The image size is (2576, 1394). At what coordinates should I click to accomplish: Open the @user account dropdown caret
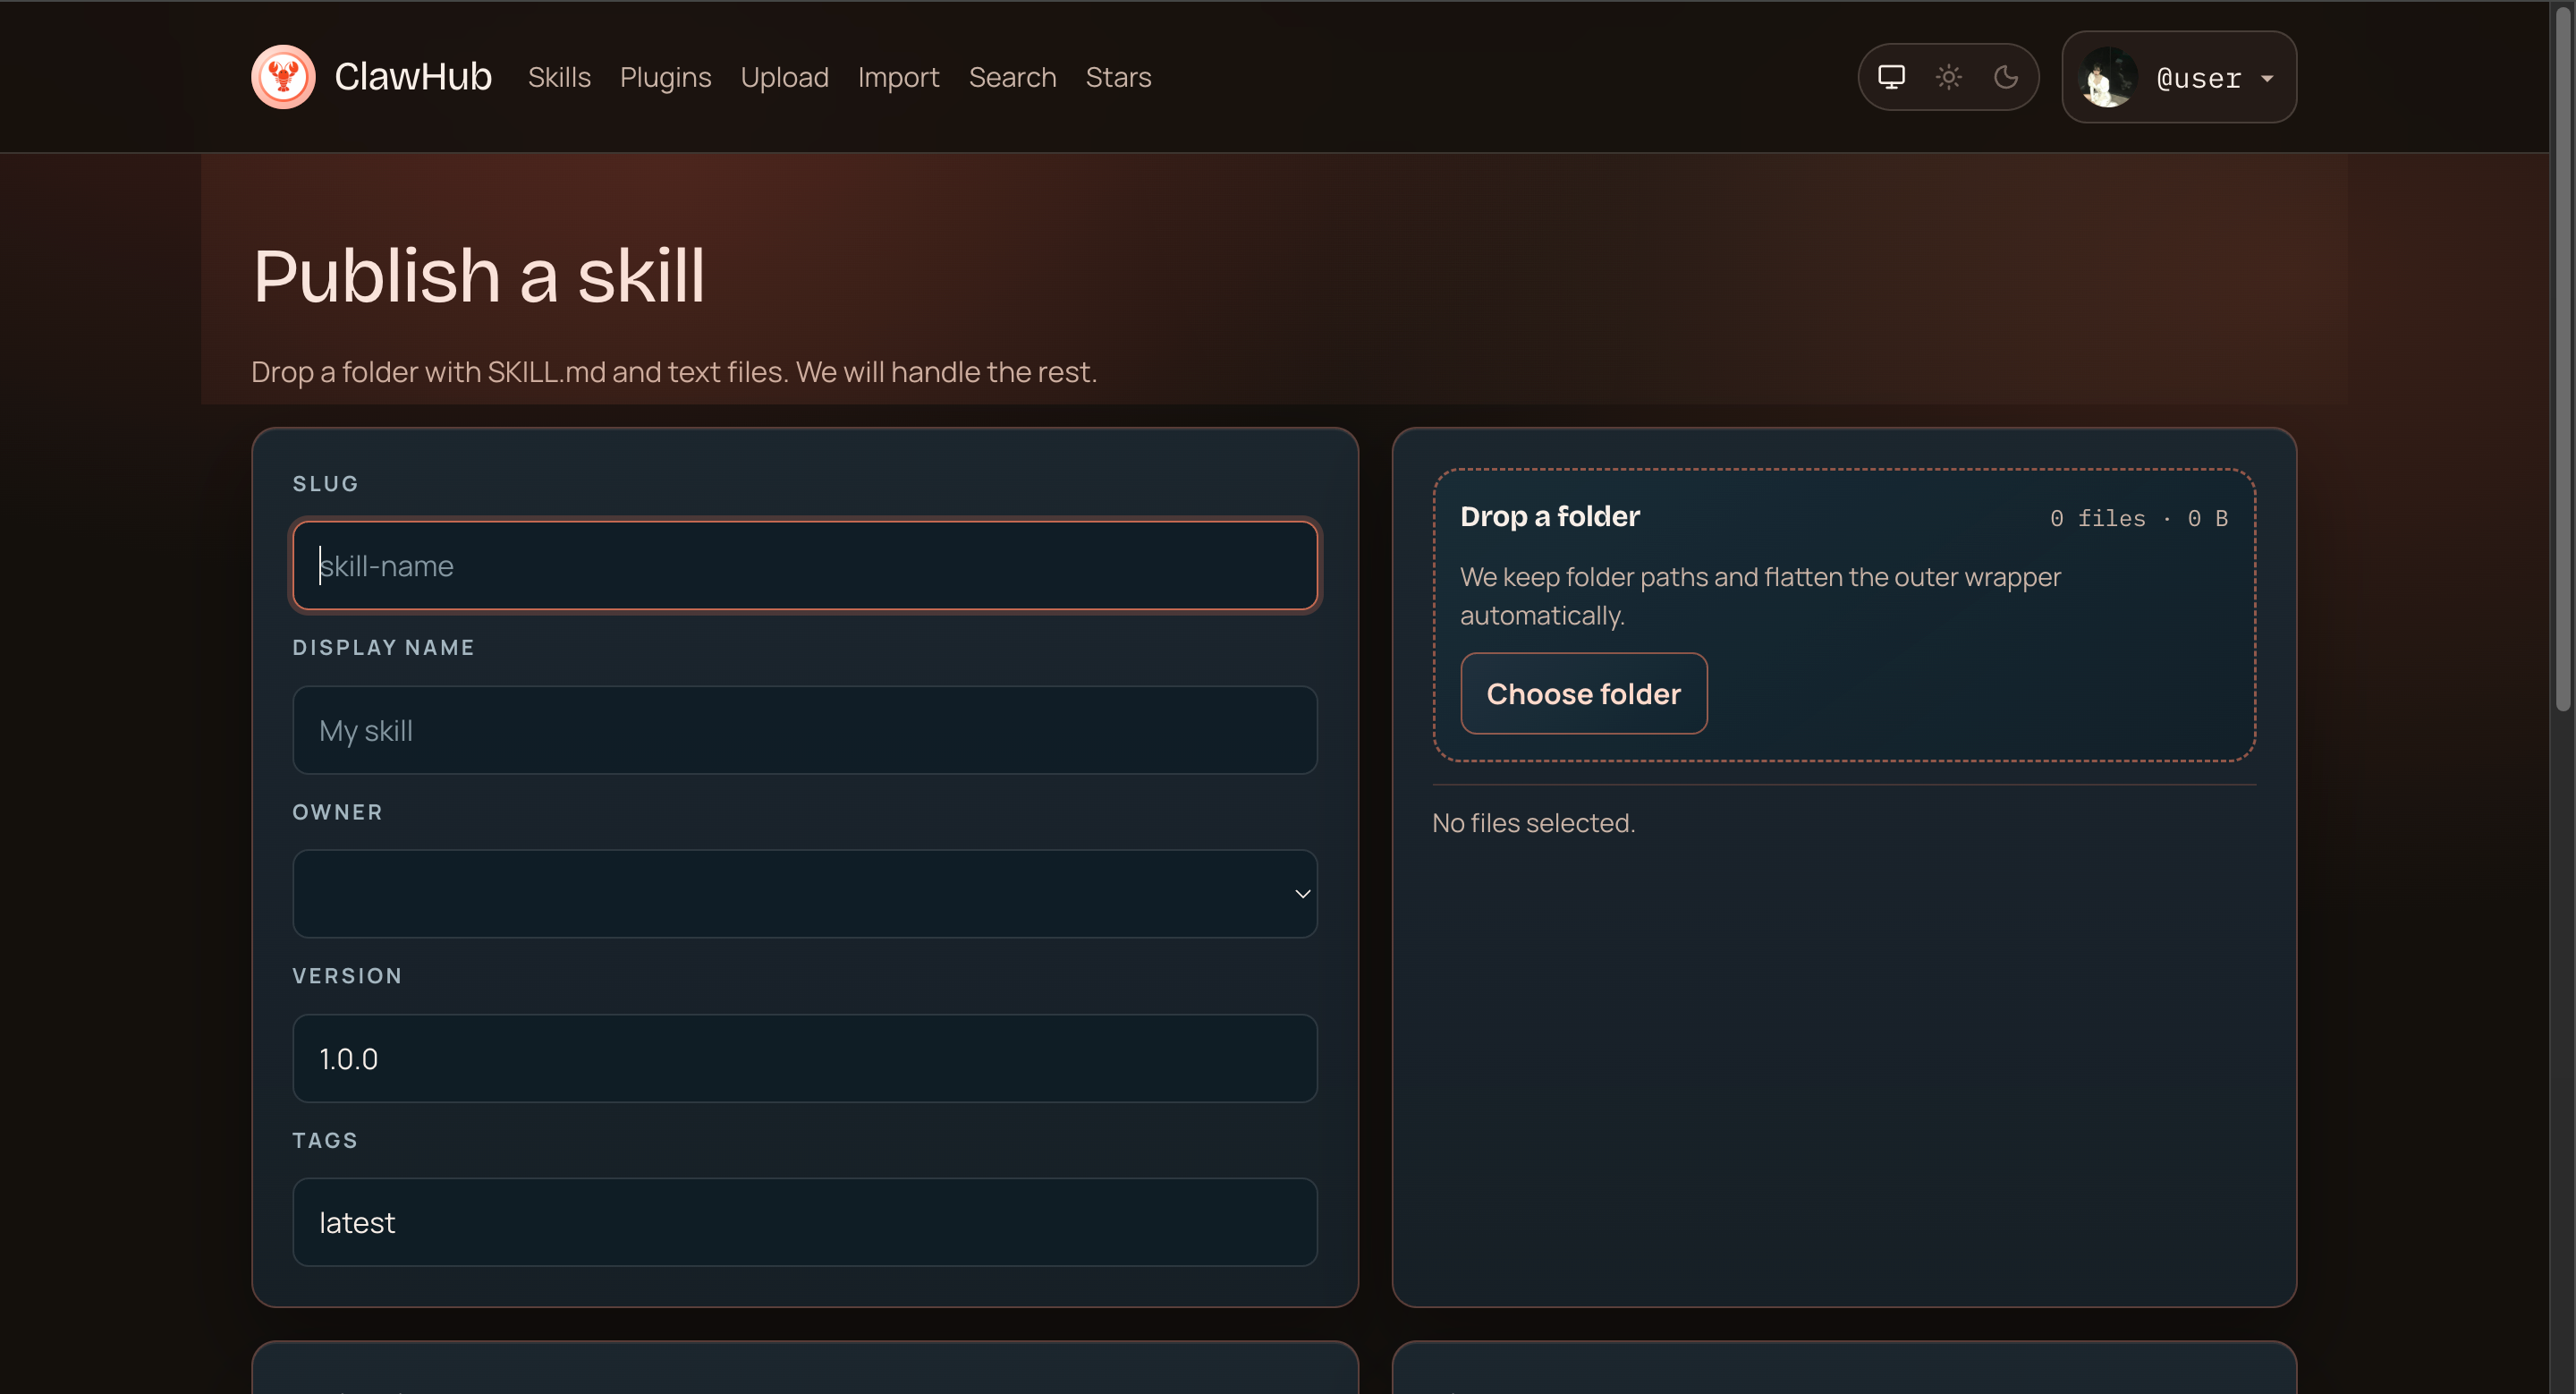point(2267,78)
